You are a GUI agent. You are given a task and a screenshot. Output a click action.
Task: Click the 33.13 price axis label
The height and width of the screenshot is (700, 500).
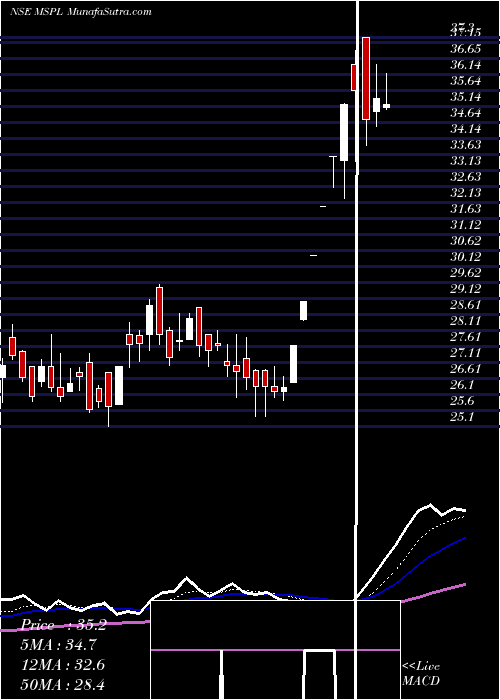[x=466, y=161]
